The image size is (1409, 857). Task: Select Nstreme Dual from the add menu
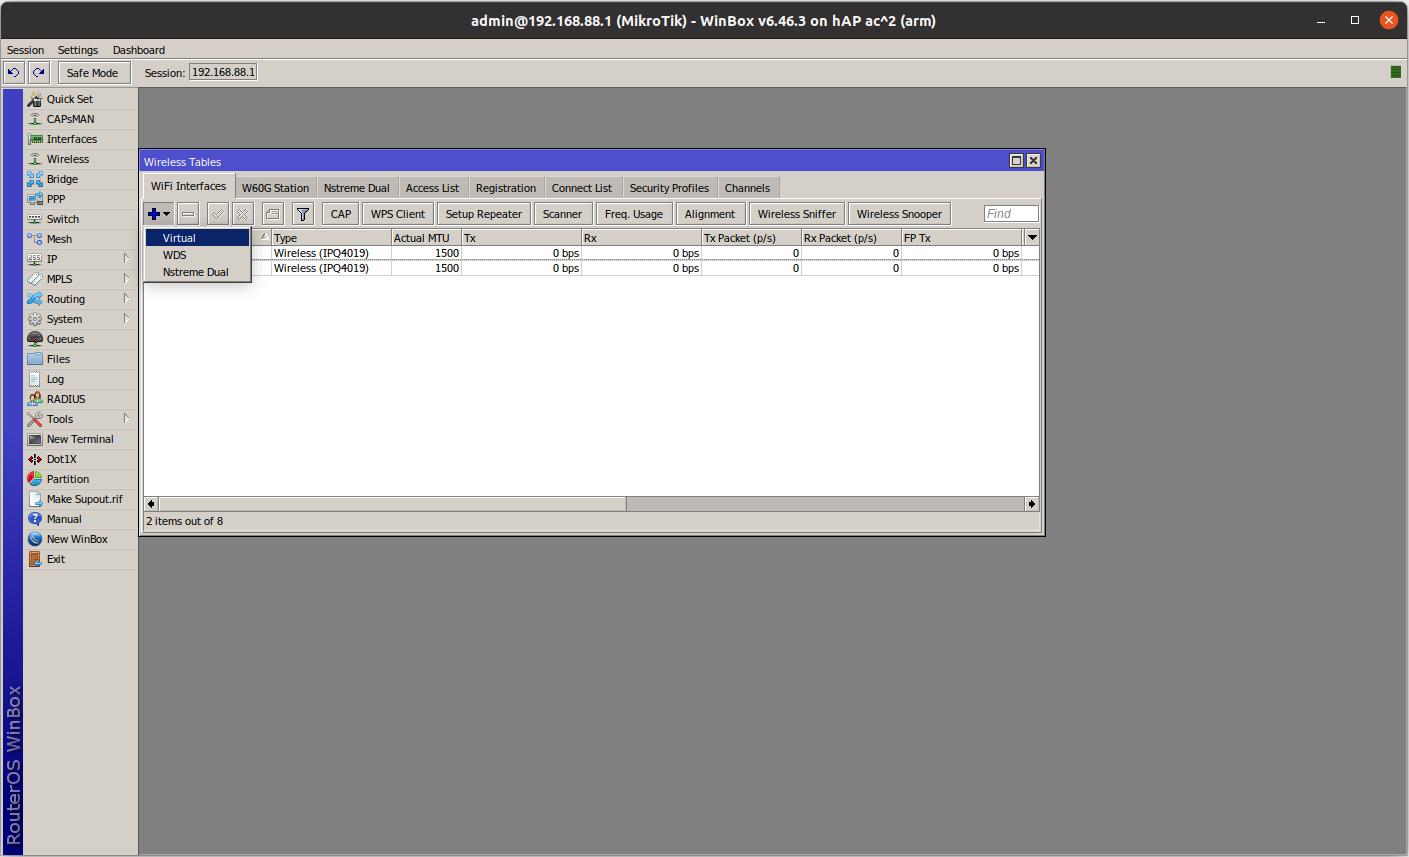[x=197, y=272]
